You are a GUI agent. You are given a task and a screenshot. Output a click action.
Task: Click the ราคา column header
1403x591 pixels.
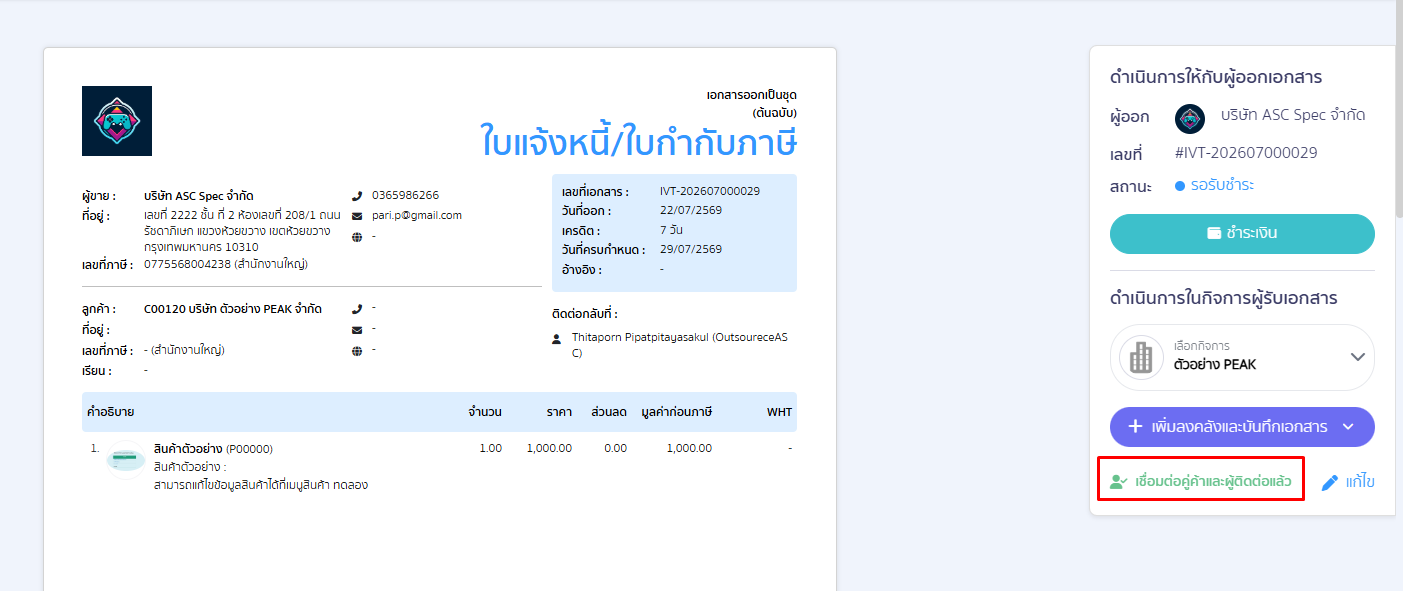point(559,412)
